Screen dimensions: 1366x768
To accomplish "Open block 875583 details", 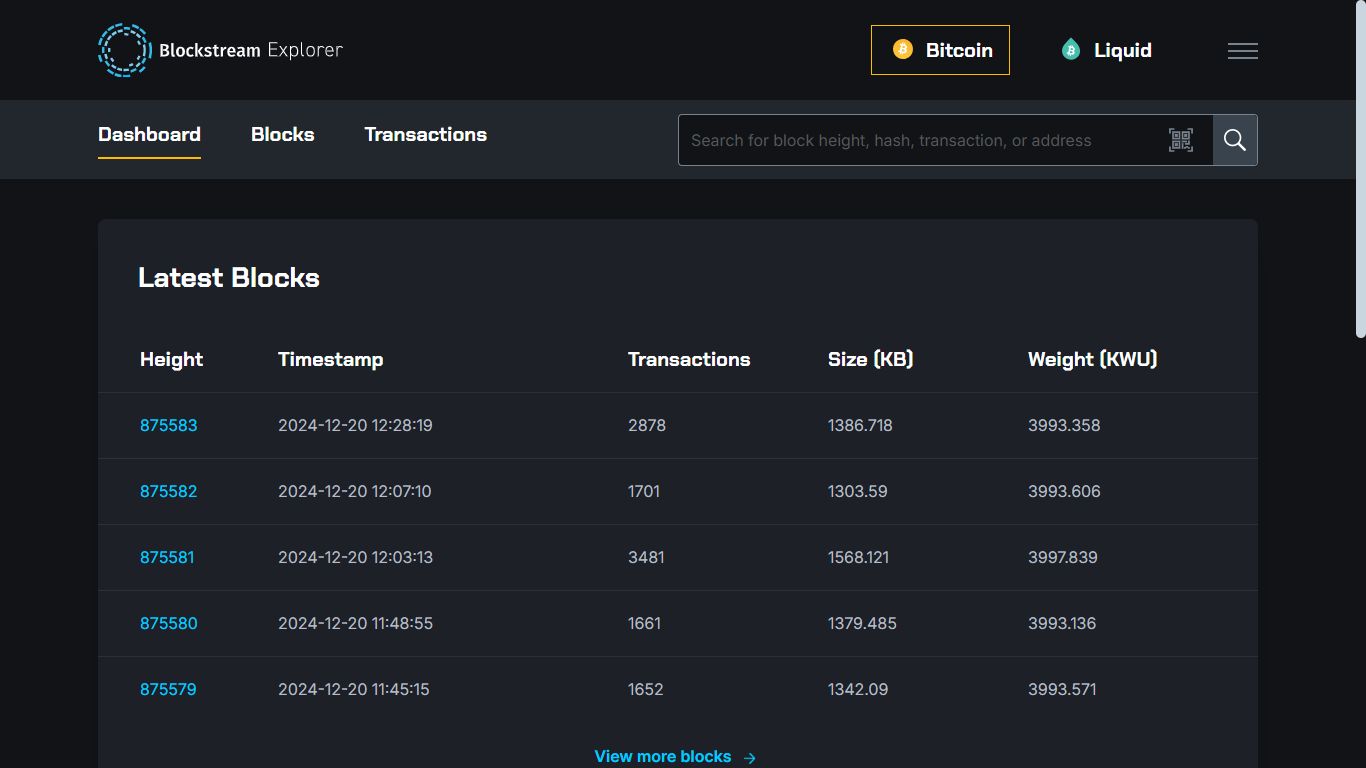I will coord(168,425).
